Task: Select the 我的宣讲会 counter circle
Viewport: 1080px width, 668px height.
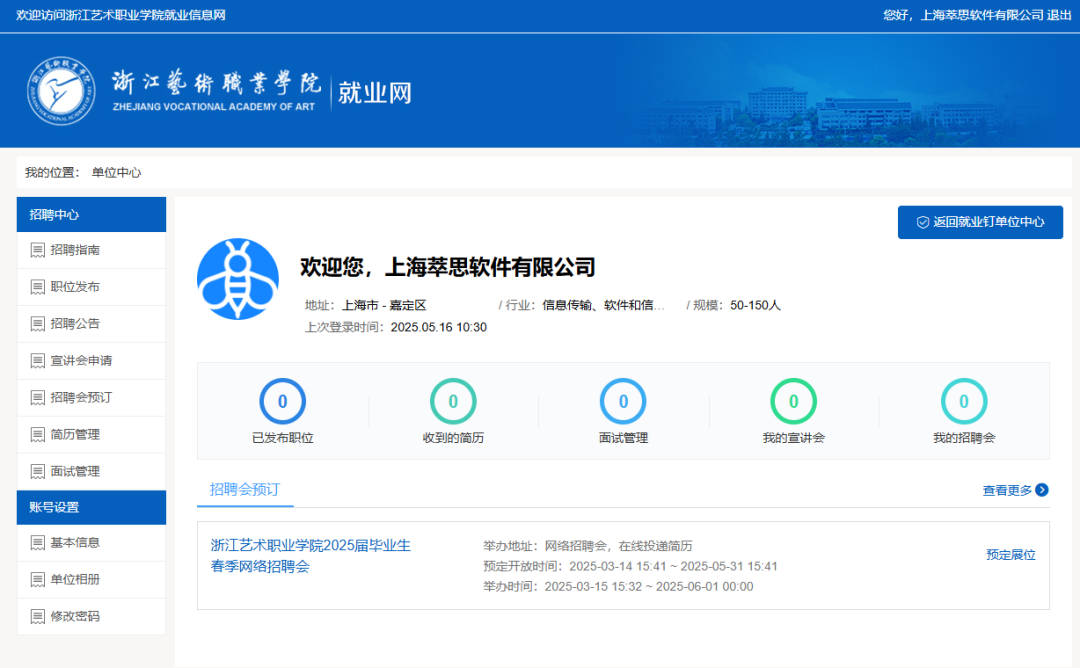Action: (x=793, y=402)
